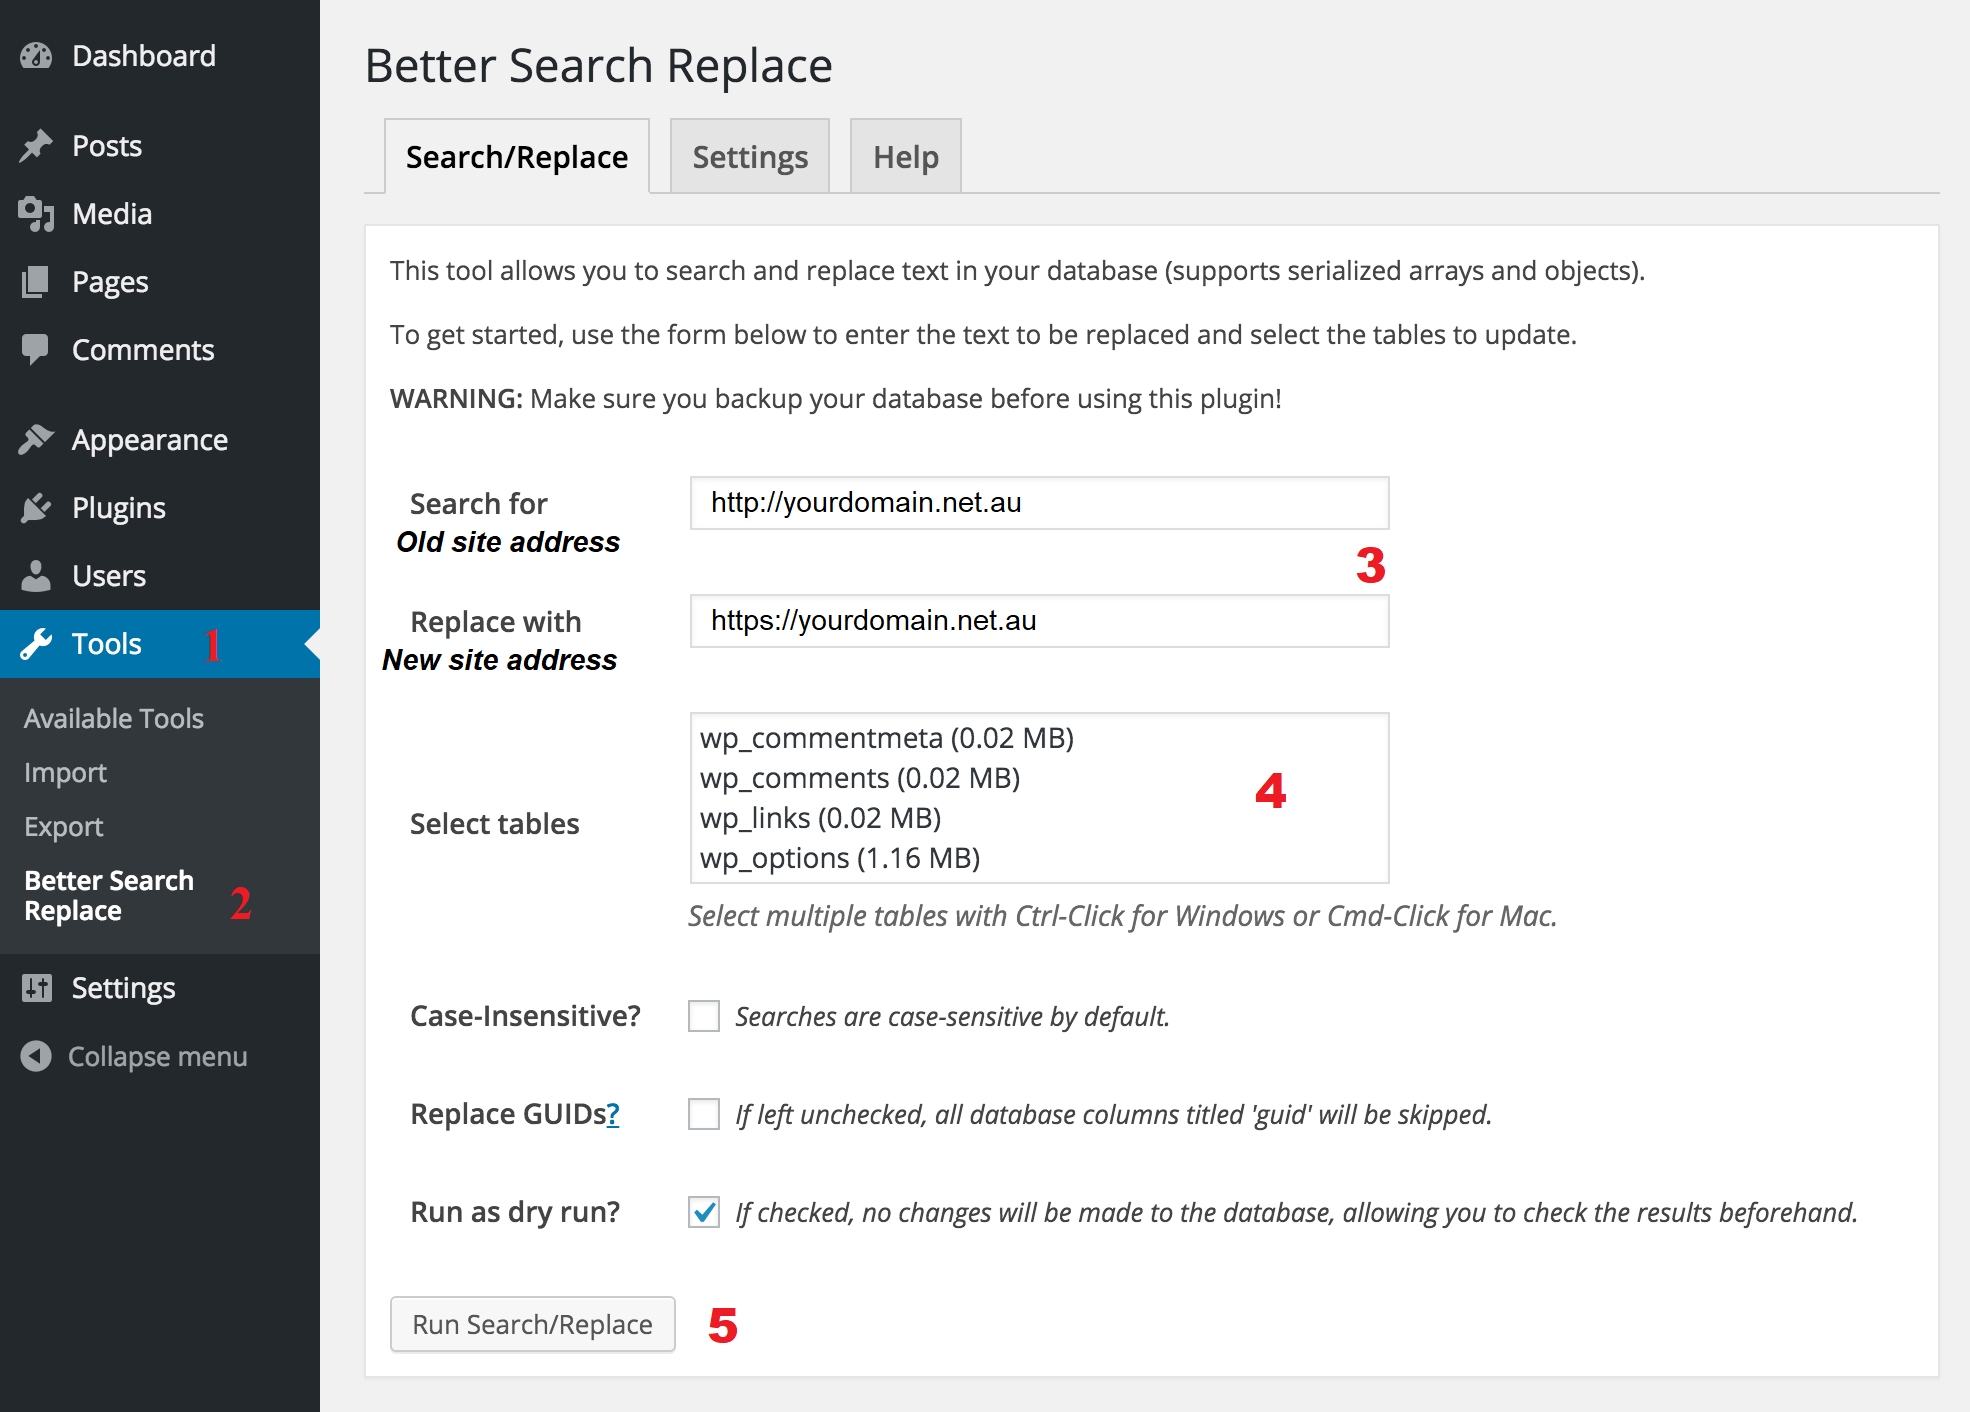Viewport: 1970px width, 1412px height.
Task: Open the Media menu label
Action: [x=112, y=214]
